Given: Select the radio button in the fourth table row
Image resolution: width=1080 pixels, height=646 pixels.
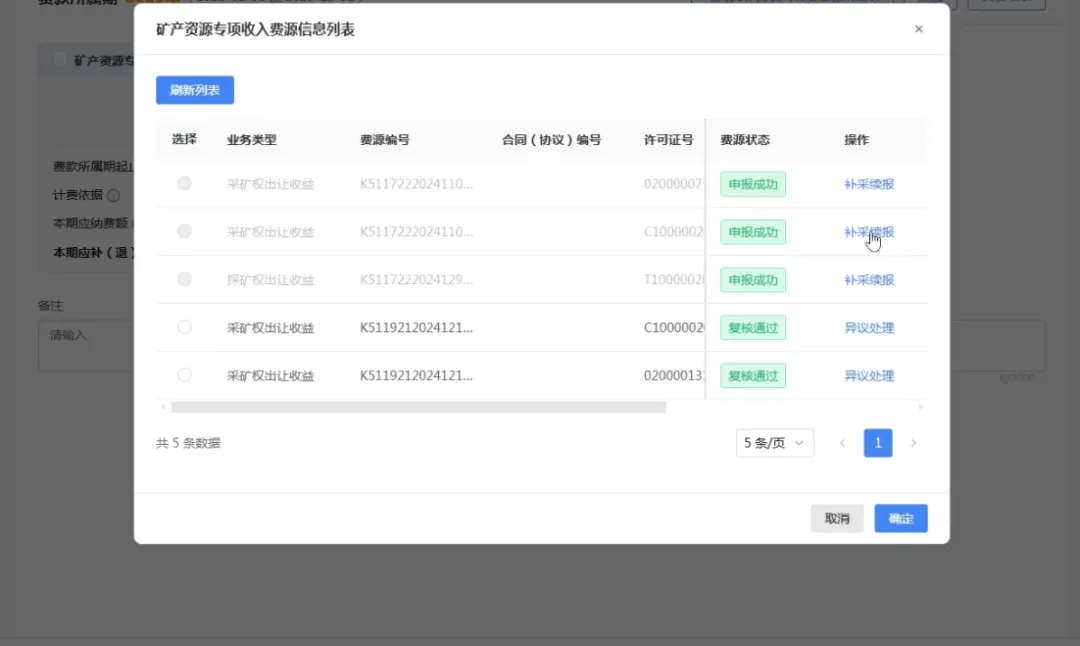Looking at the screenshot, I should click(184, 327).
